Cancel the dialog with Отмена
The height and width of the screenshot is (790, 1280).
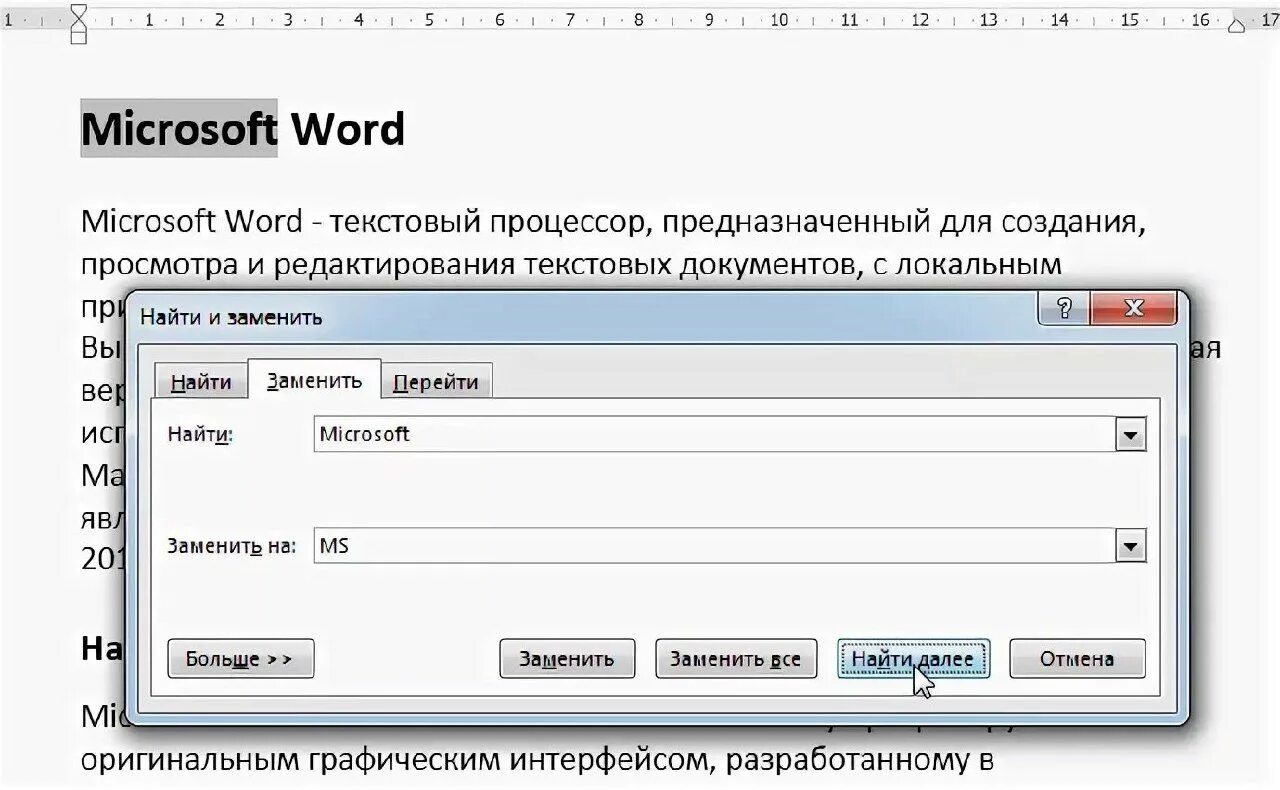[x=1077, y=659]
